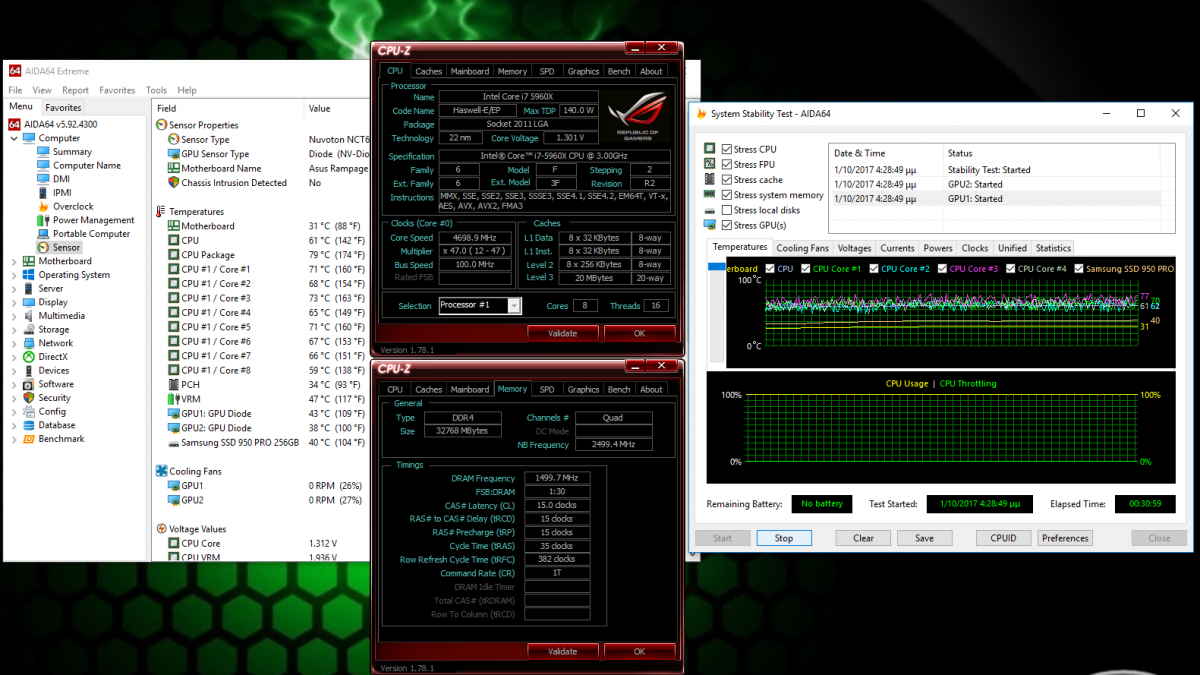Open Mainboard tab in CPU-Z processor window
This screenshot has width=1200, height=675.
(470, 71)
